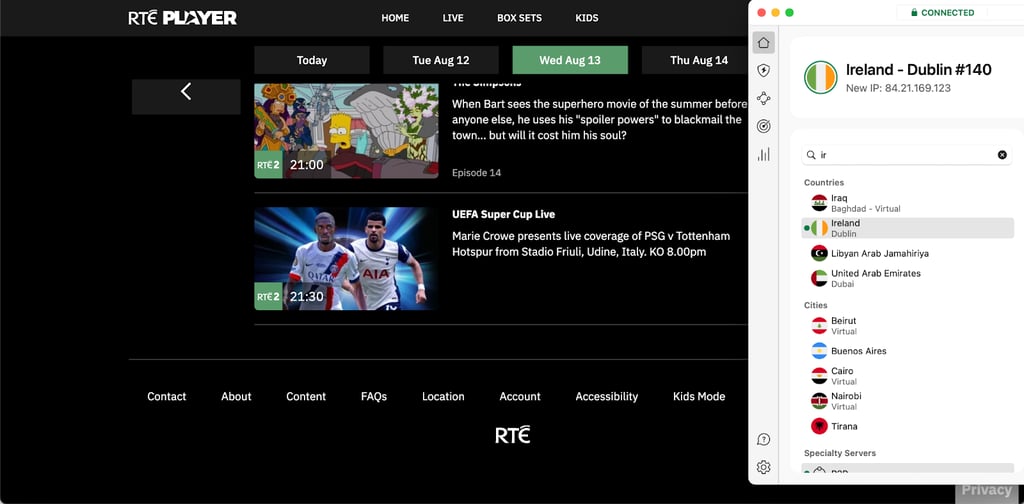Open the Contact footer link
Image resolution: width=1024 pixels, height=504 pixels.
point(167,396)
